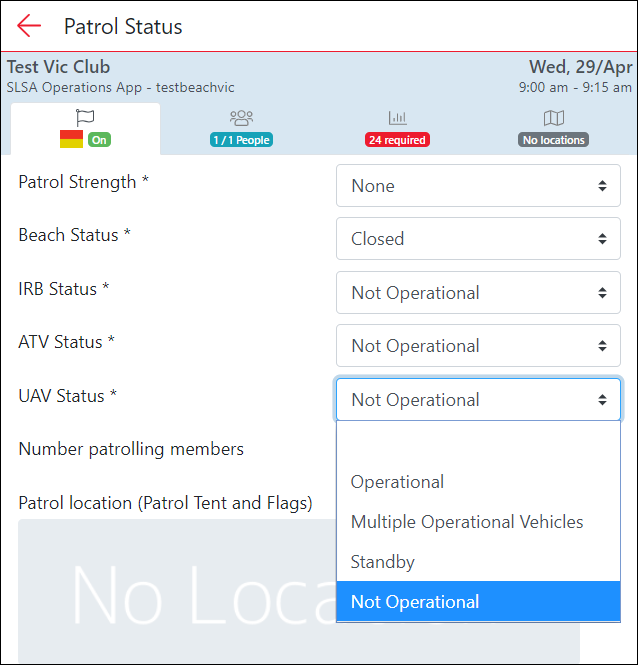638x665 pixels.
Task: Choose Operational from the UAV list
Action: pyautogui.click(x=397, y=482)
